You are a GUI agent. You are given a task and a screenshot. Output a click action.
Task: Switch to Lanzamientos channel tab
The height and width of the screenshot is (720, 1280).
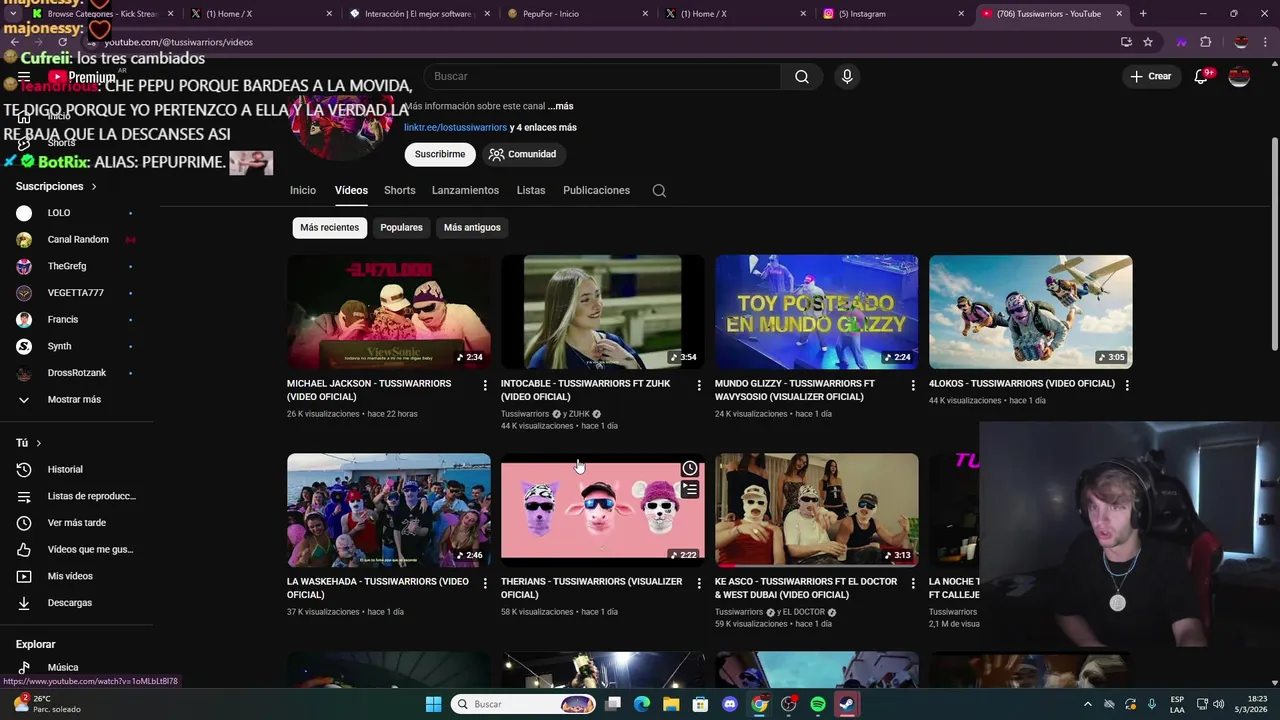pyautogui.click(x=465, y=190)
